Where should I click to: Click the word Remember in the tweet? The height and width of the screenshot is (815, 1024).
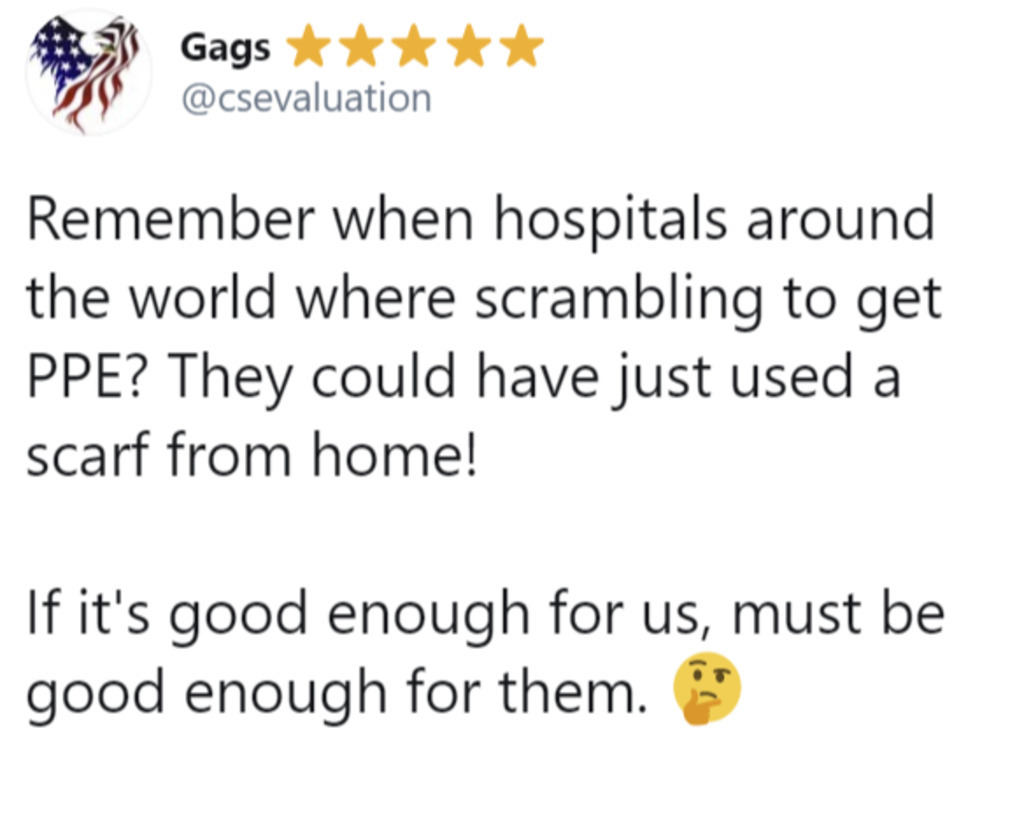pos(171,219)
